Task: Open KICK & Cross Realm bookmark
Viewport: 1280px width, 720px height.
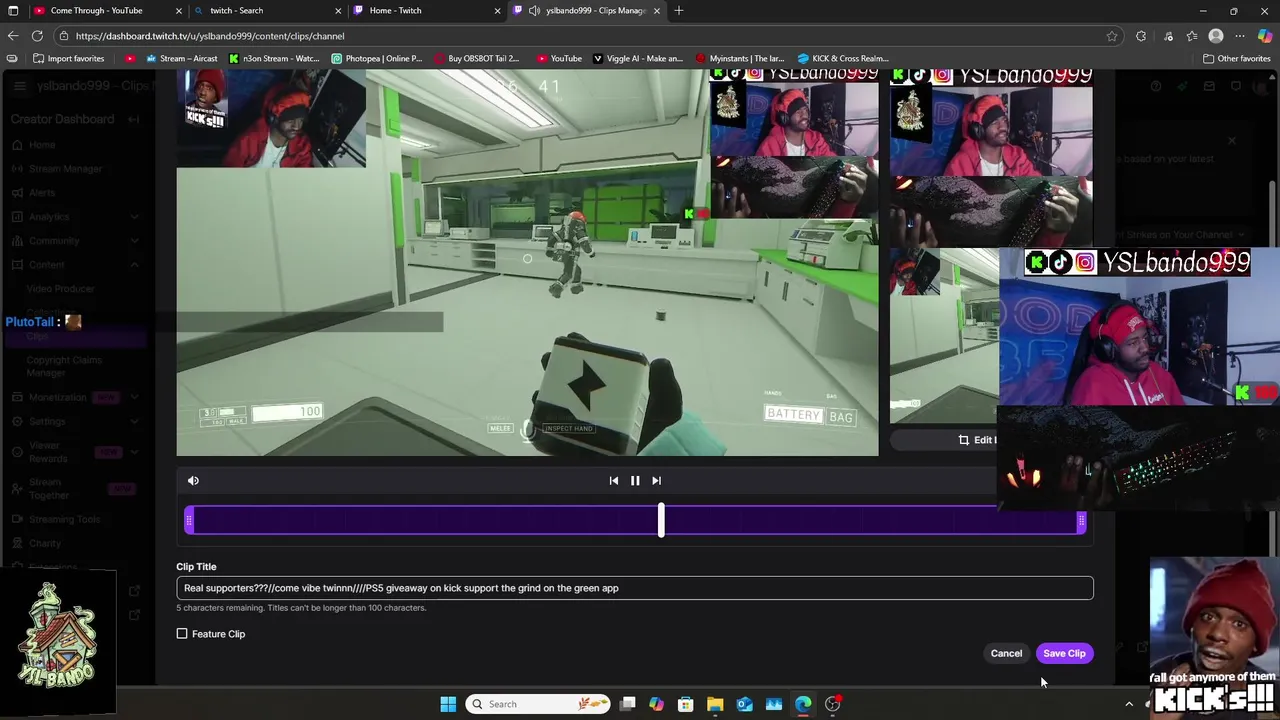Action: click(843, 58)
